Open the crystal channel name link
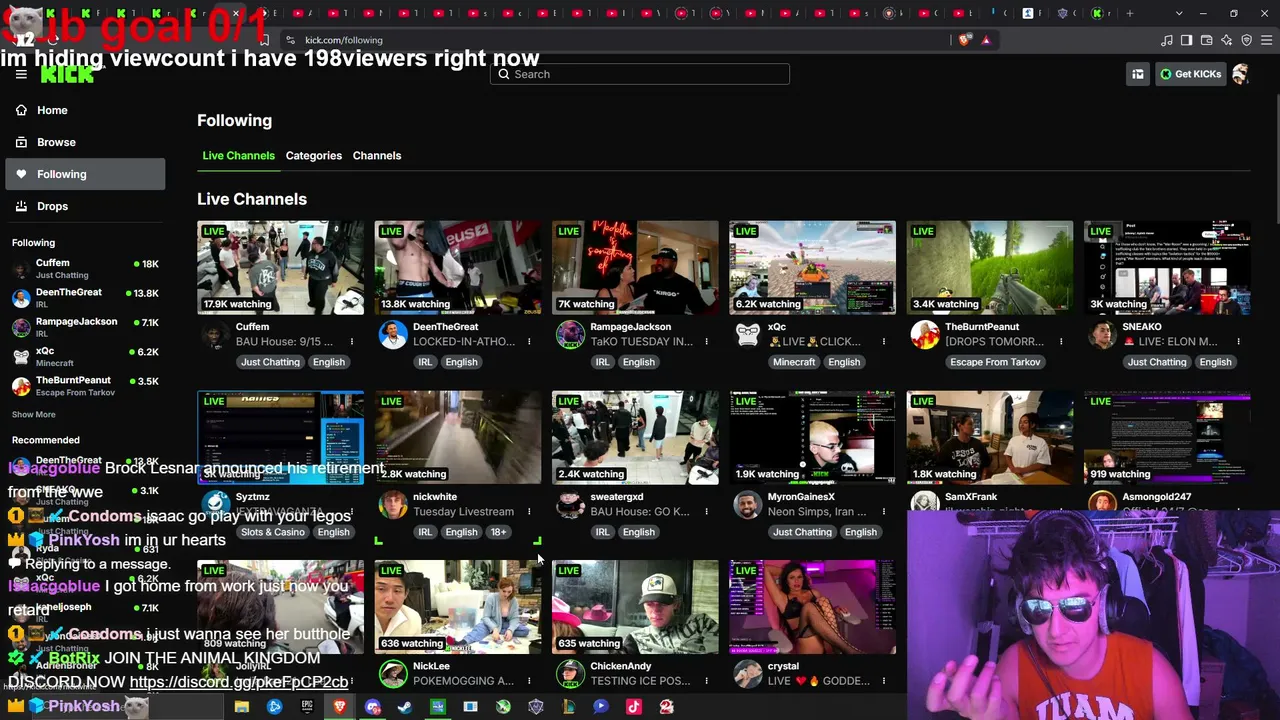Screen dimensions: 1280x720 [783, 666]
